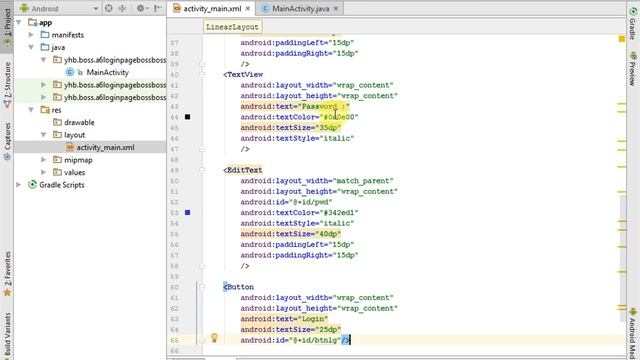Expand the mipmap folder
The image size is (640, 360).
pyautogui.click(x=43, y=160)
